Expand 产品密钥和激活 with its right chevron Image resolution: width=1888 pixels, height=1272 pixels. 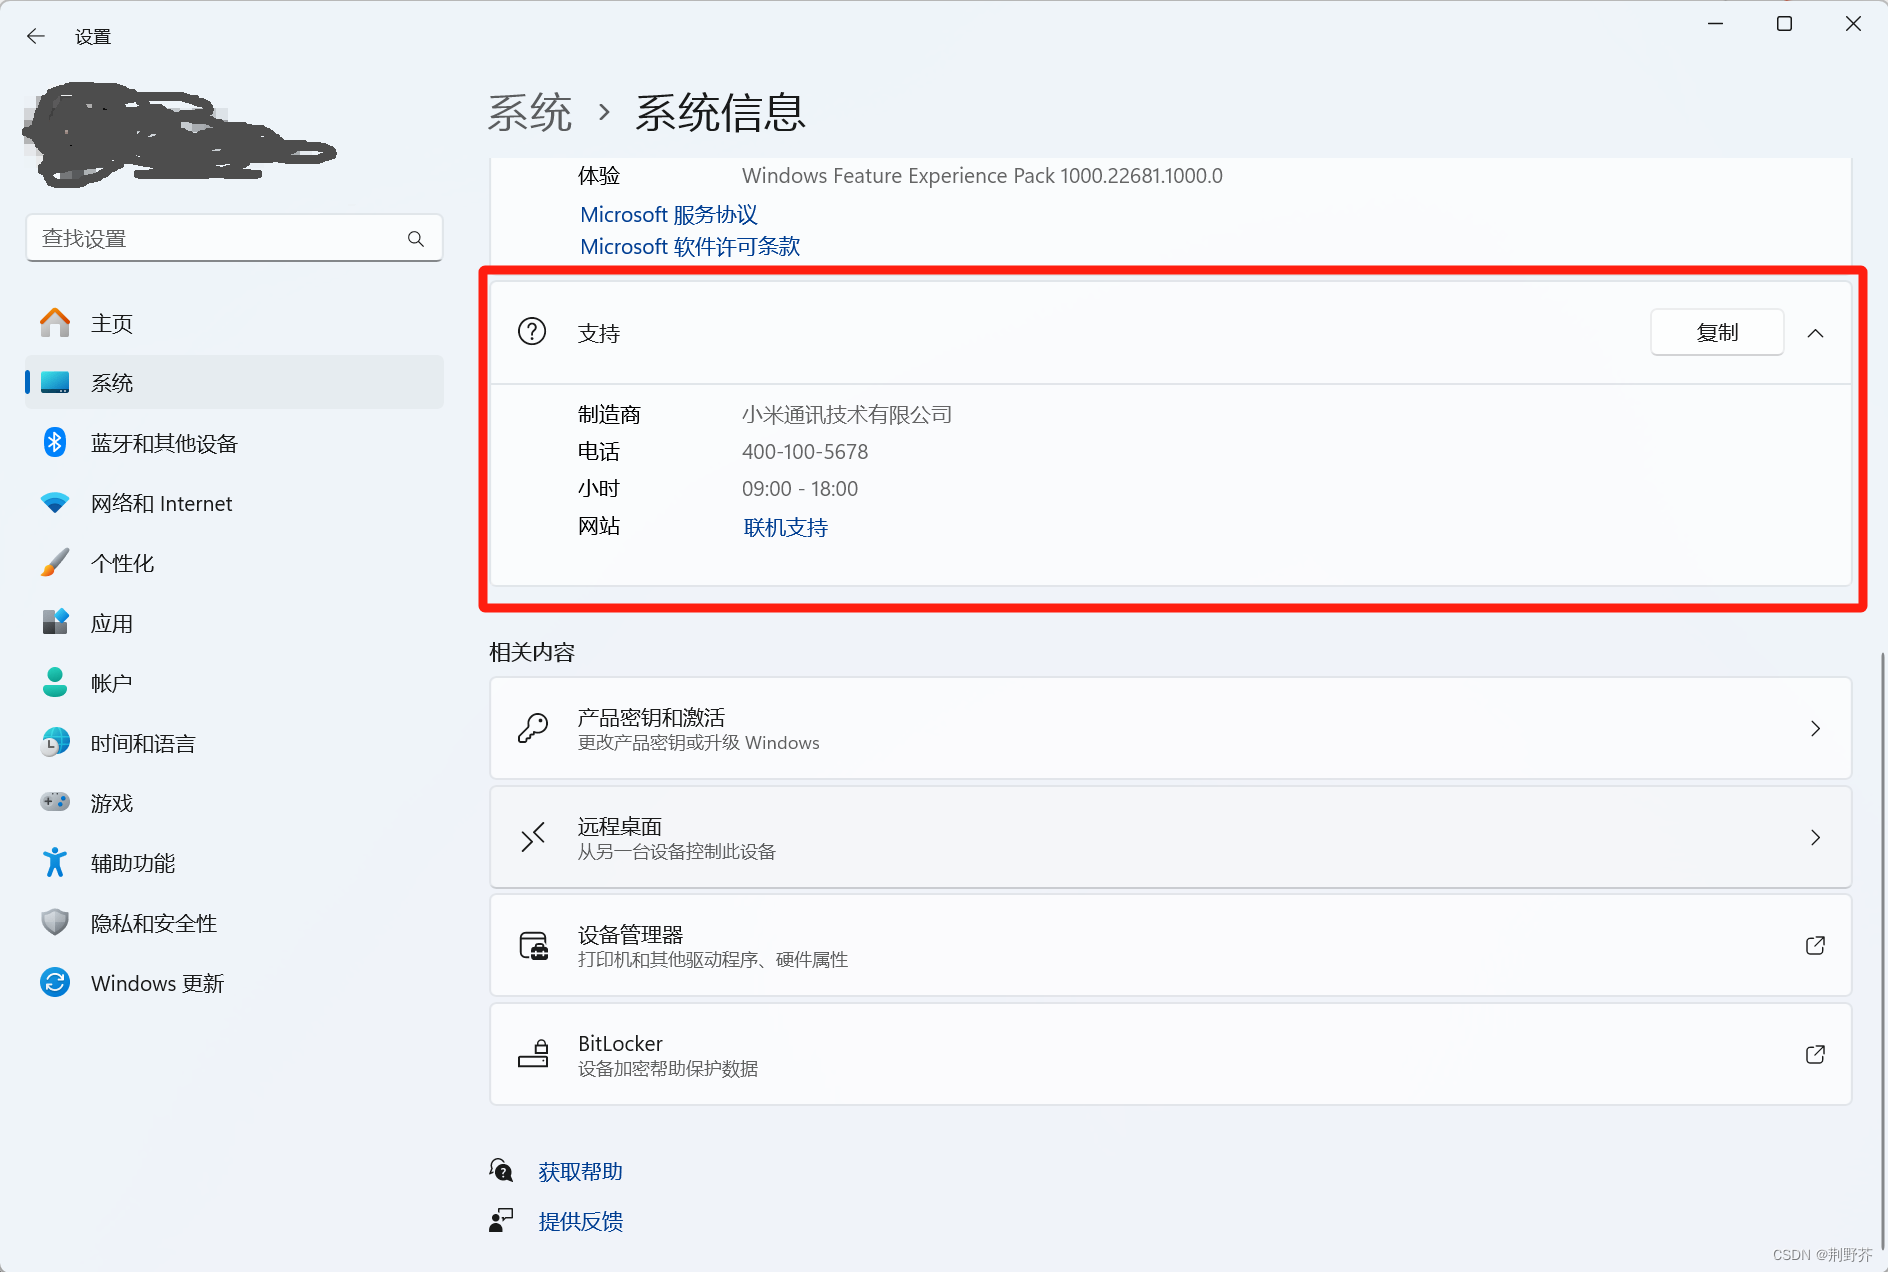[x=1815, y=728]
